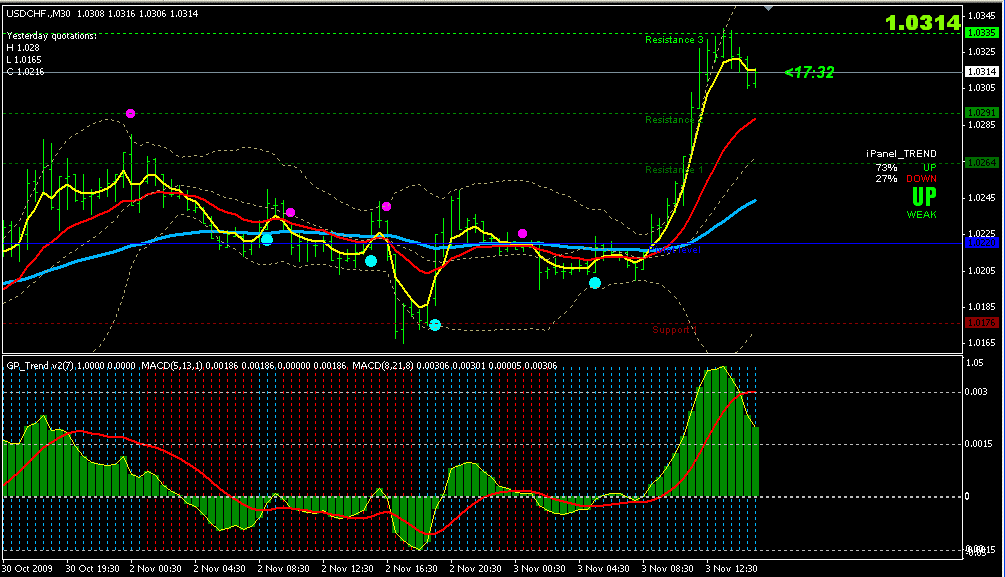Viewport: 1005px width, 577px height.
Task: Click the green 1.0264 price tag on the scale
Action: pyautogui.click(x=981, y=163)
